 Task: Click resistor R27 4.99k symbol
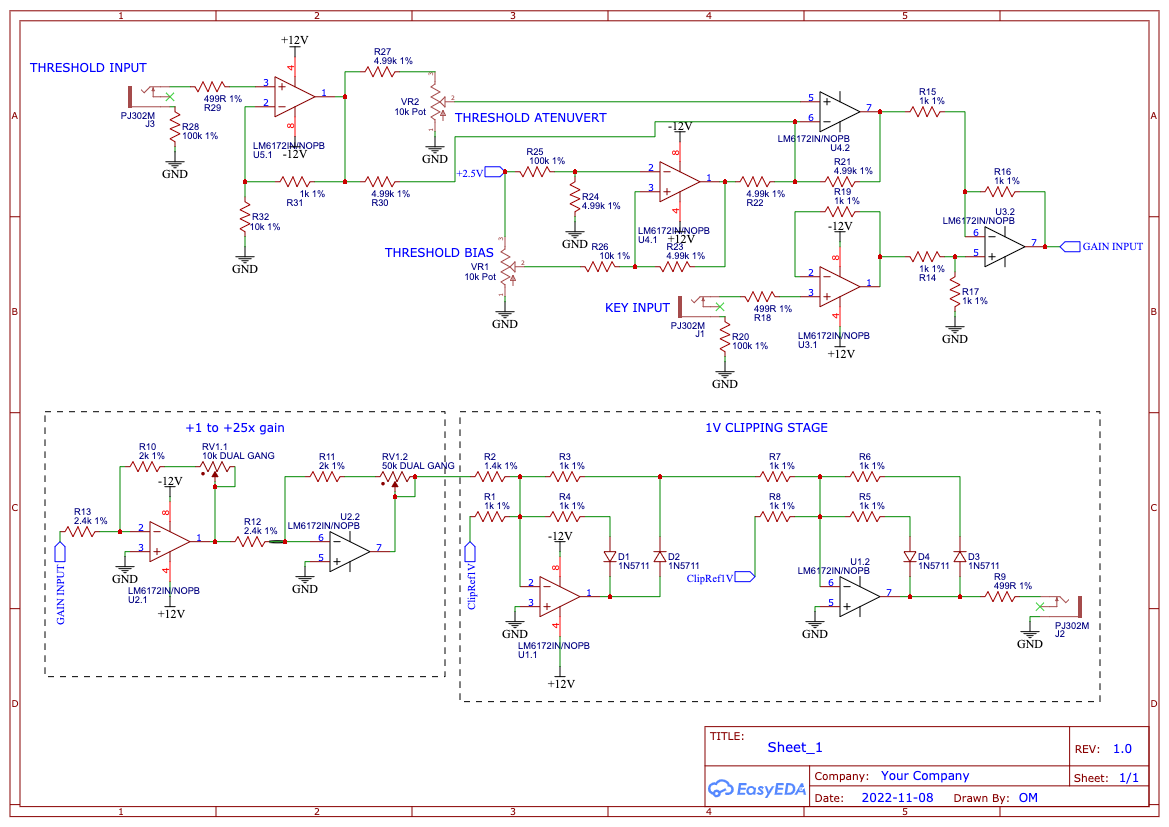[380, 72]
